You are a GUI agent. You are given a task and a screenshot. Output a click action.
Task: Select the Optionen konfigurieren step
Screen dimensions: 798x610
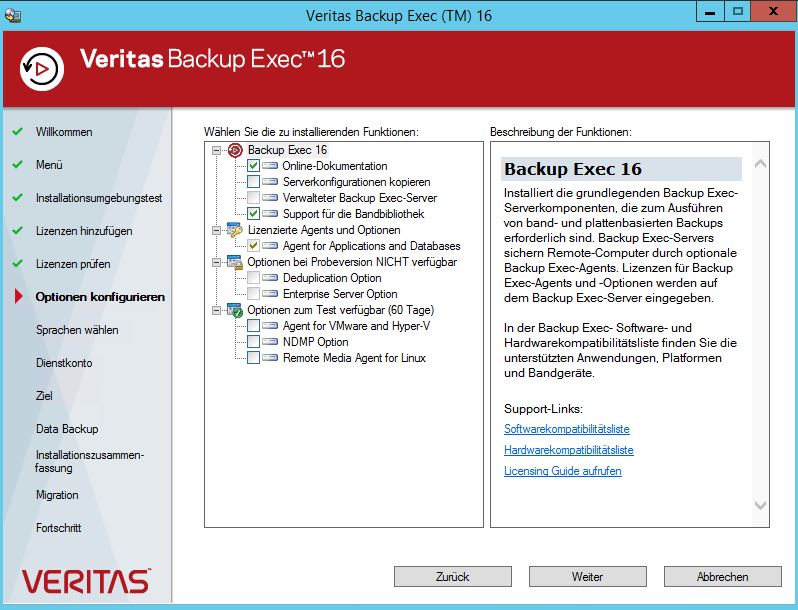pyautogui.click(x=100, y=297)
